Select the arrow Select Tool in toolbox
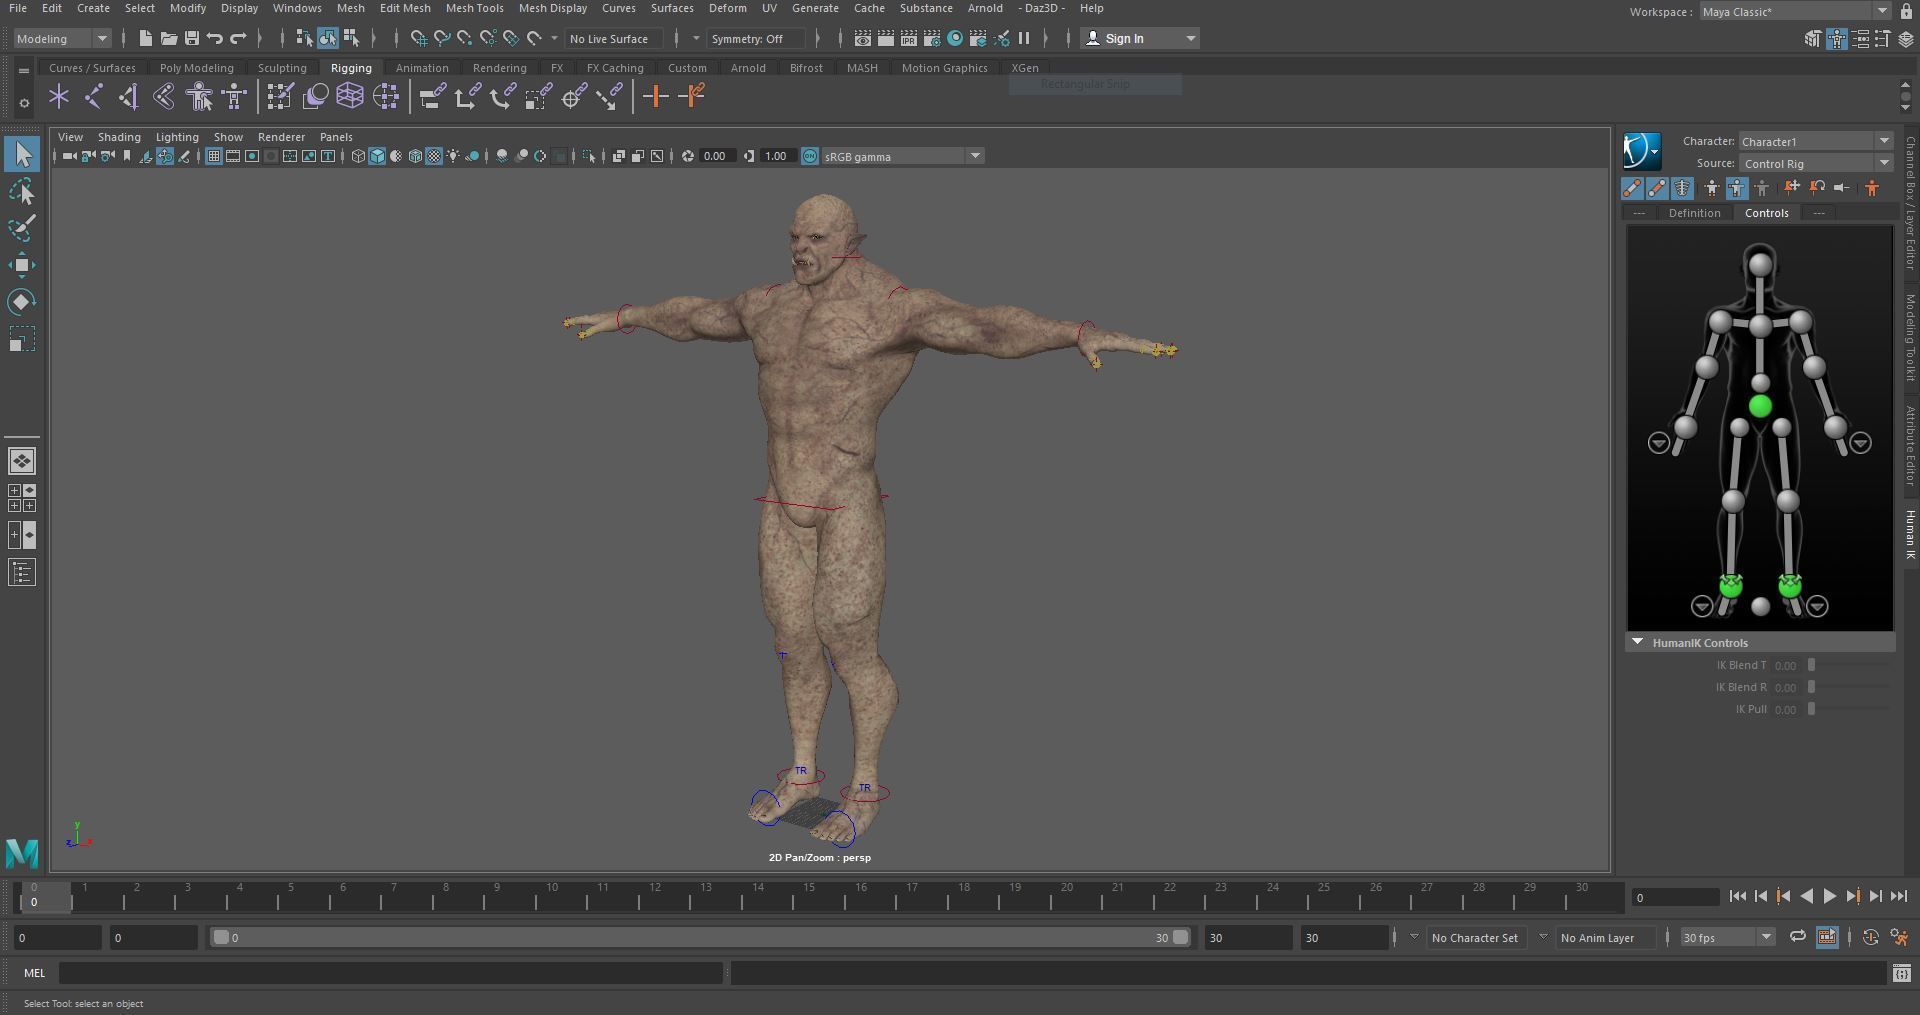Screen dimensions: 1920x1015 (x=22, y=154)
